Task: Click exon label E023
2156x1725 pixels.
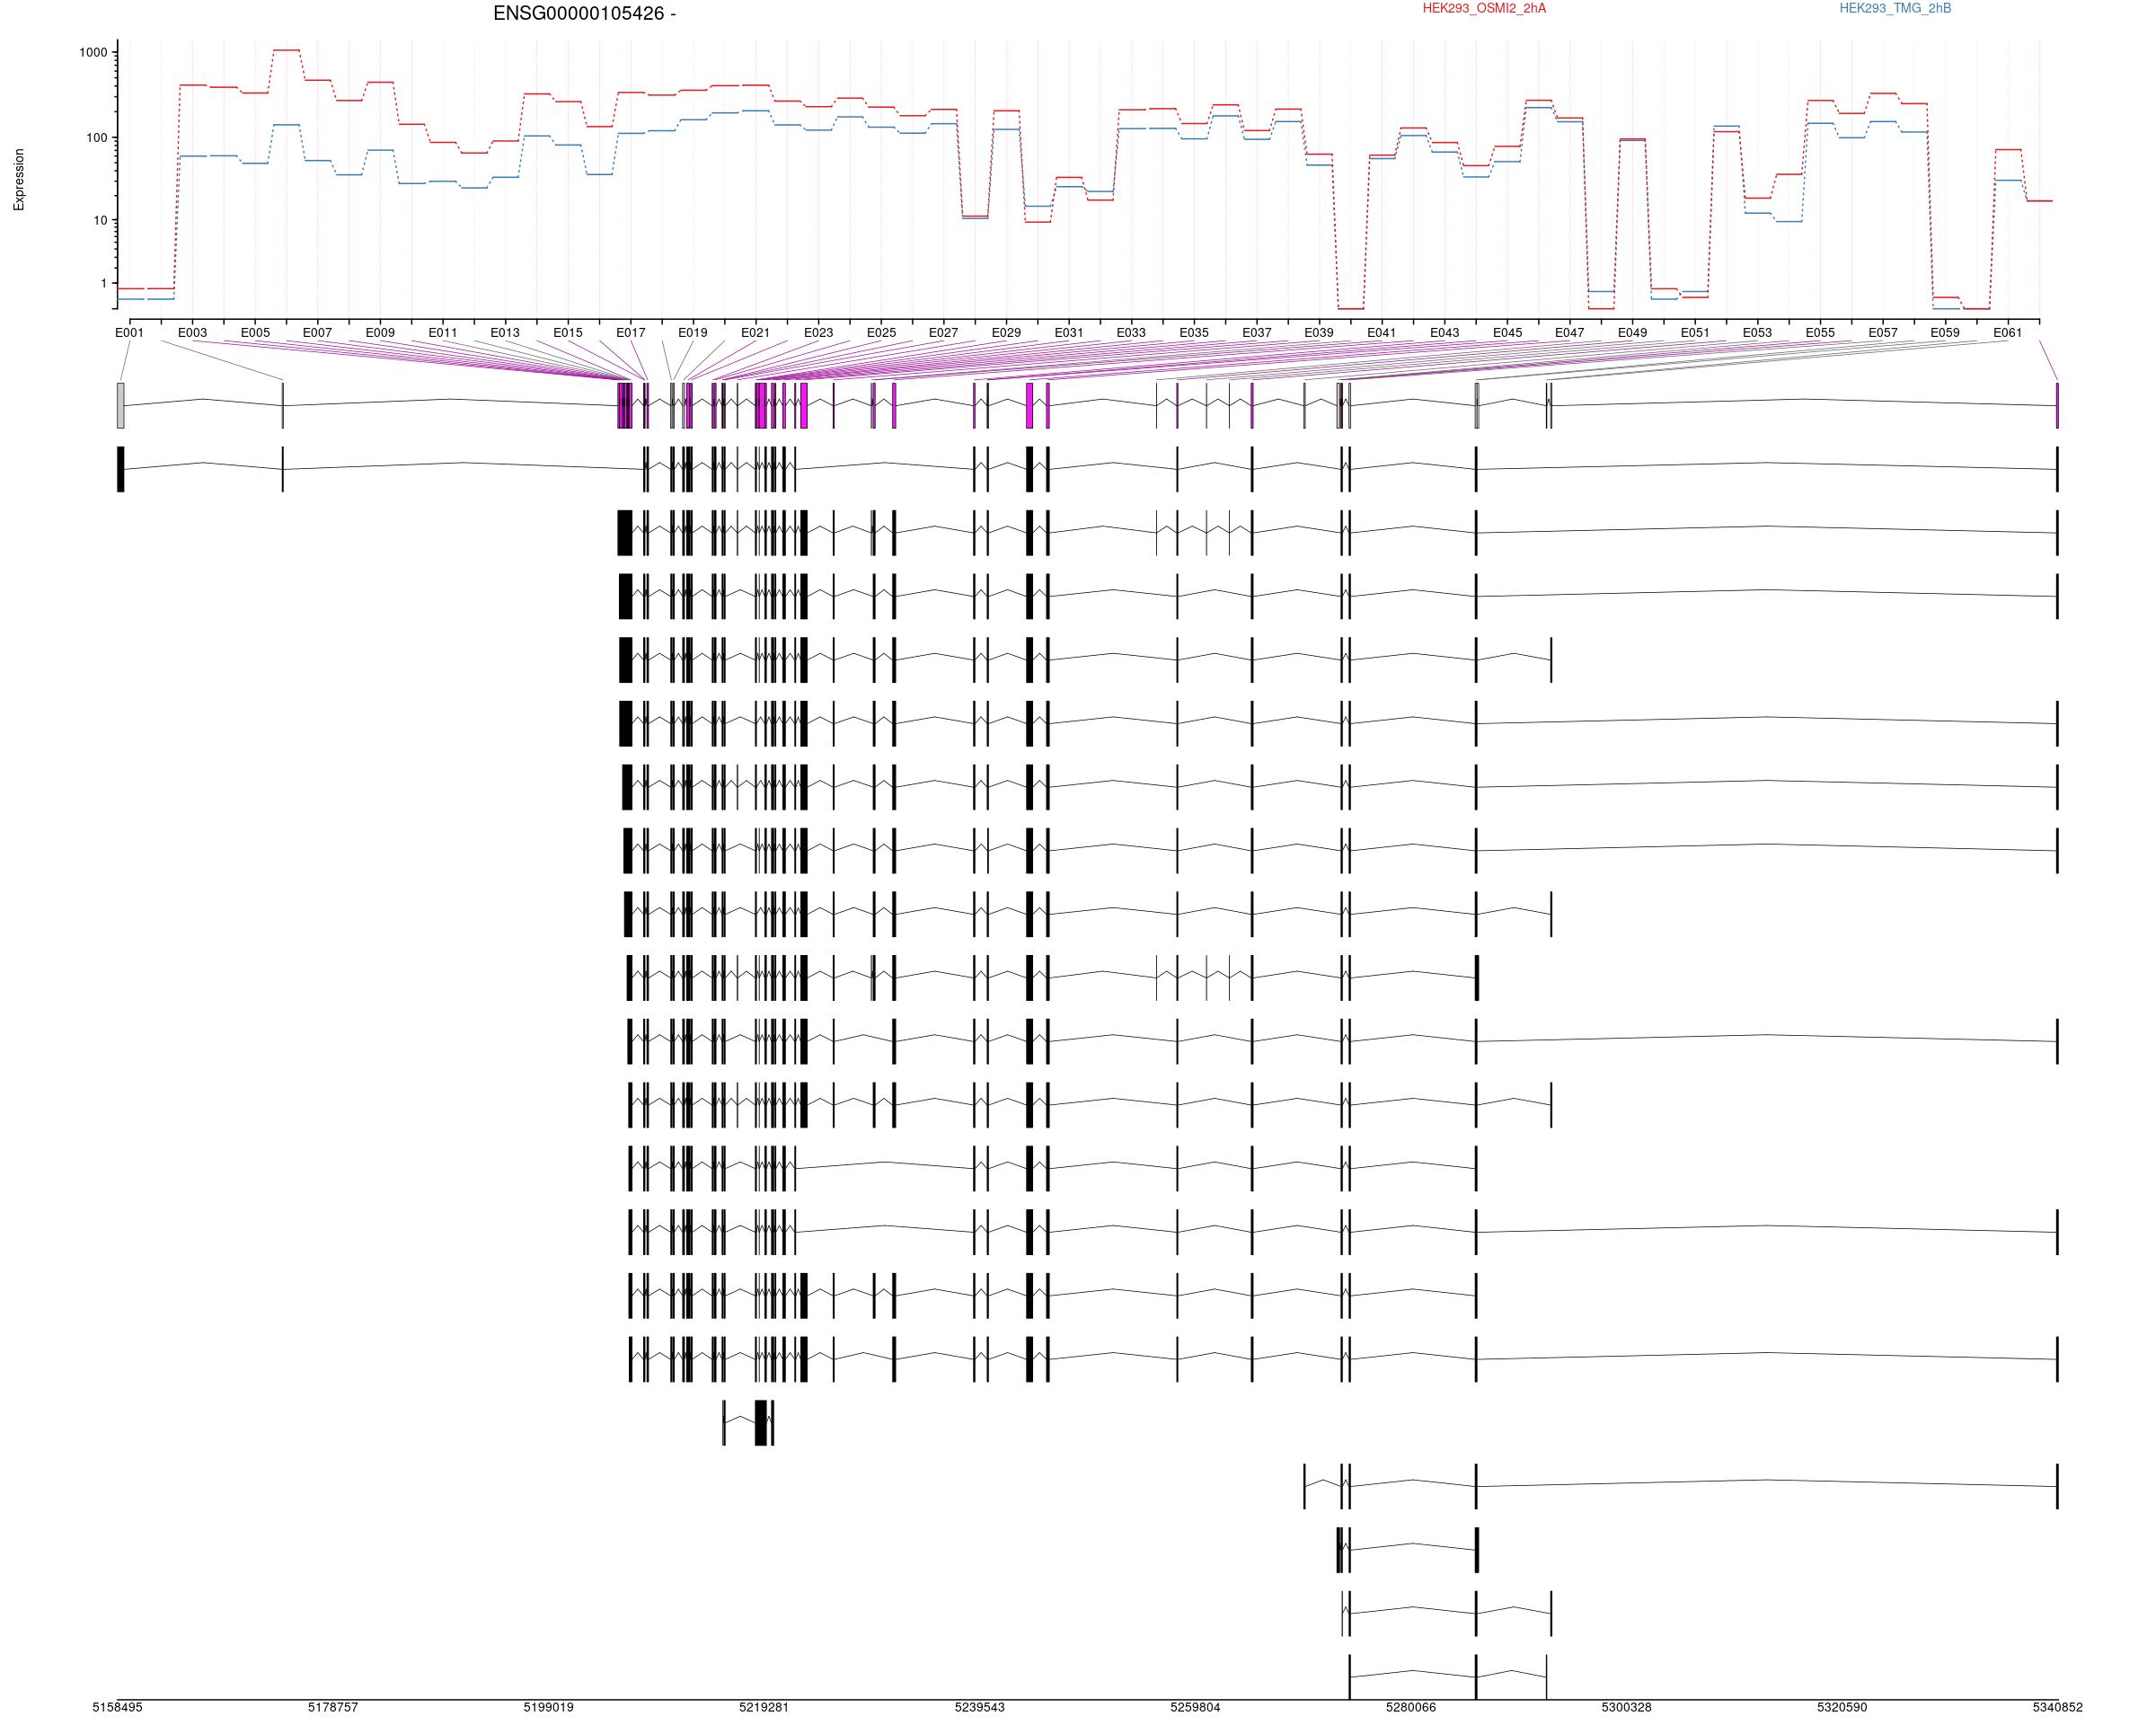Action: click(819, 333)
